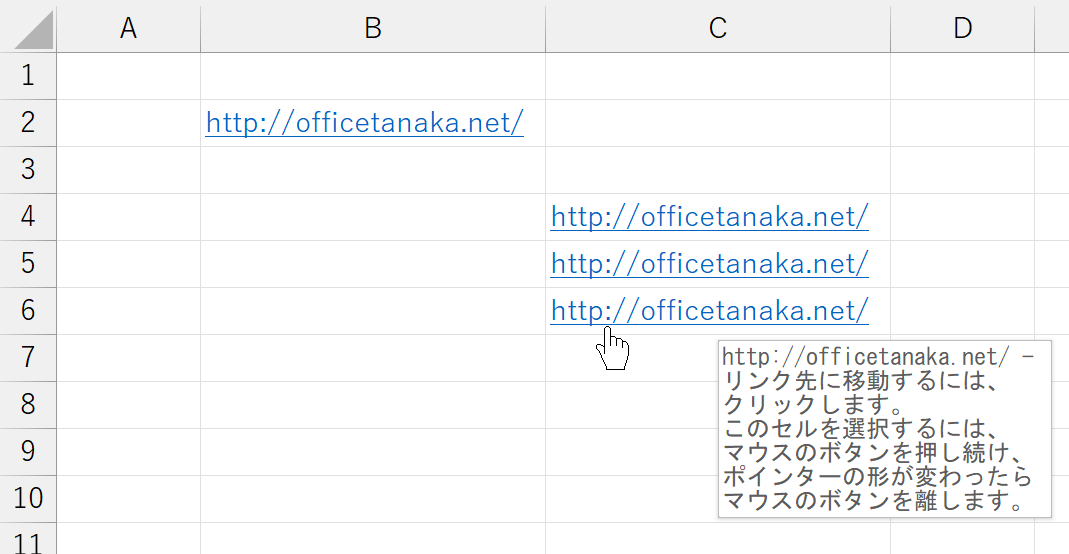Select empty cell A9
1069x554 pixels.
tap(129, 452)
